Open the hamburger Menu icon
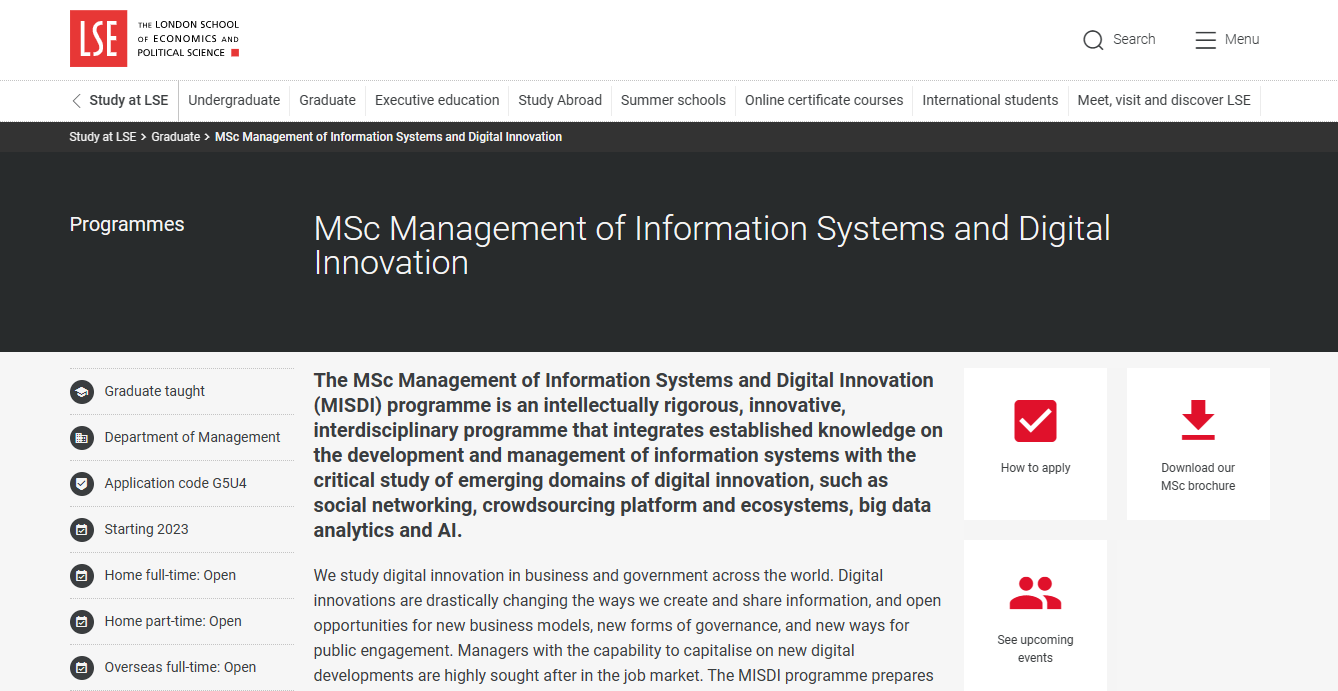The height and width of the screenshot is (691, 1338). click(x=1205, y=40)
